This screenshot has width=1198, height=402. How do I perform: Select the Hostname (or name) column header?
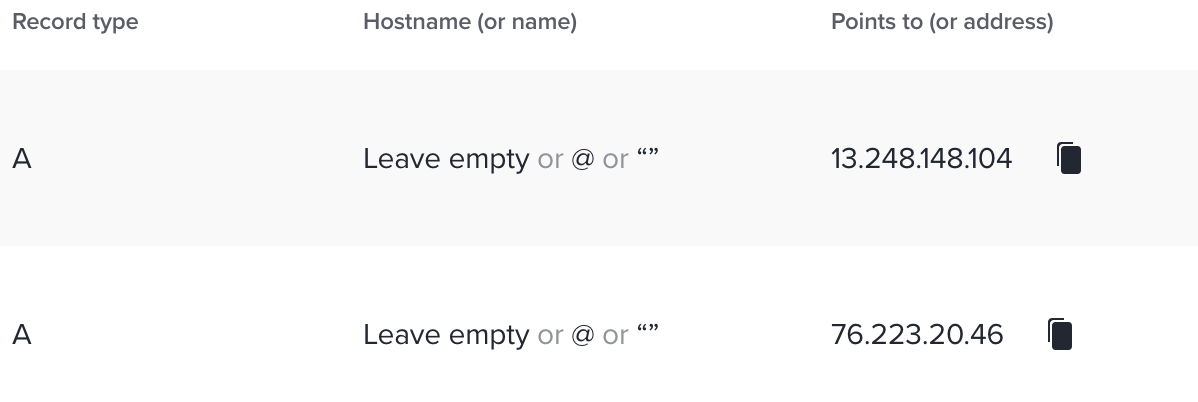tap(470, 22)
